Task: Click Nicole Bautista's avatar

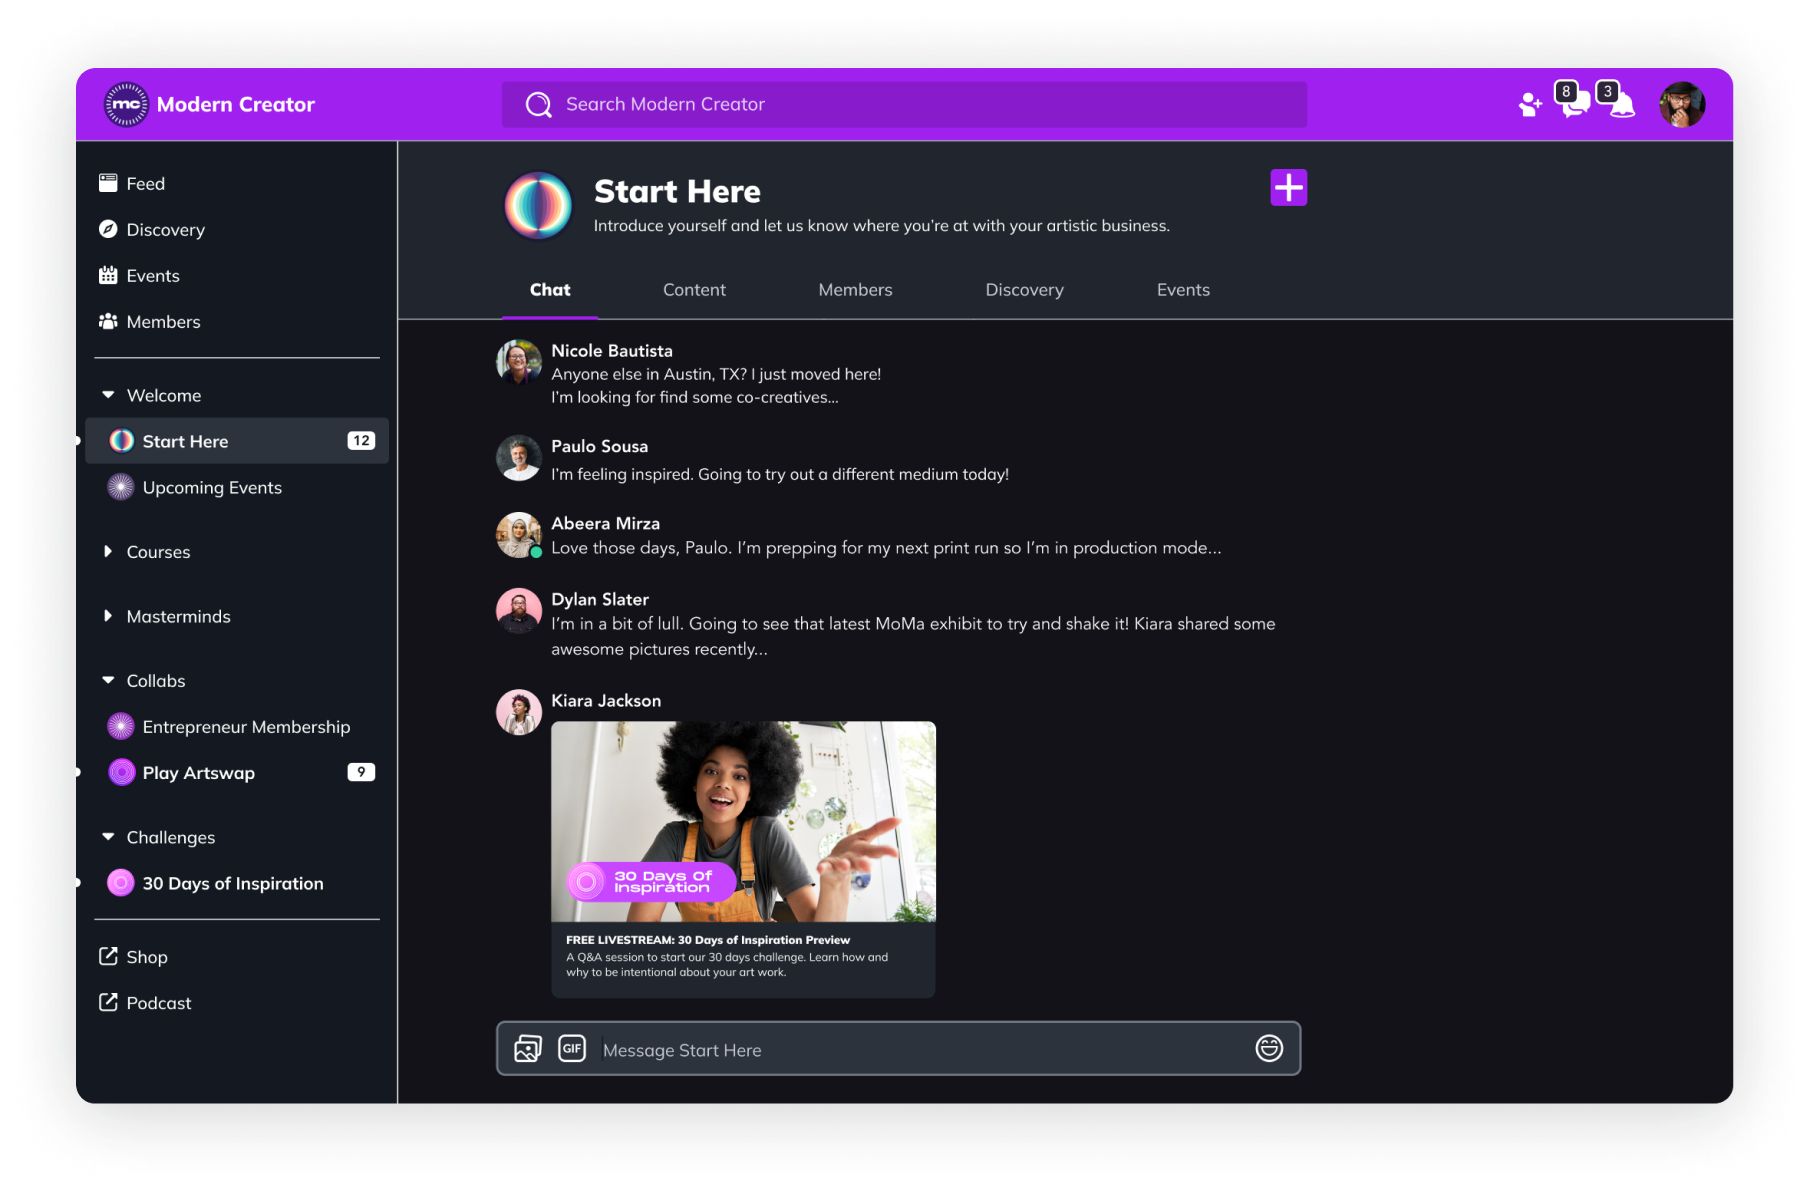Action: point(519,362)
